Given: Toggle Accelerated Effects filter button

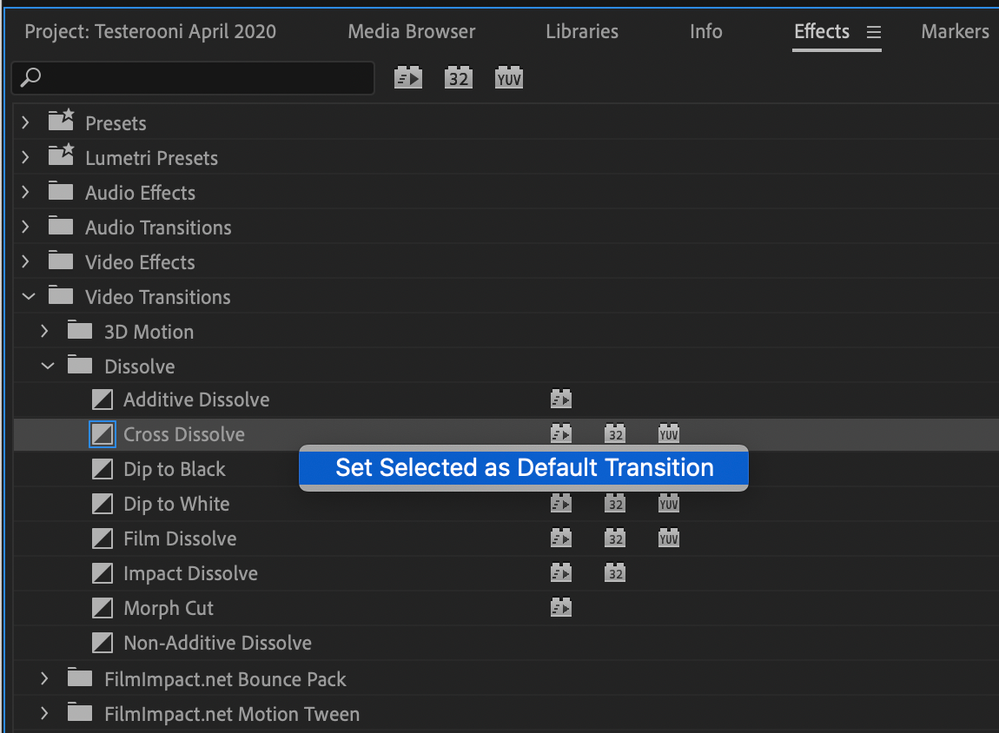Looking at the screenshot, I should point(408,78).
